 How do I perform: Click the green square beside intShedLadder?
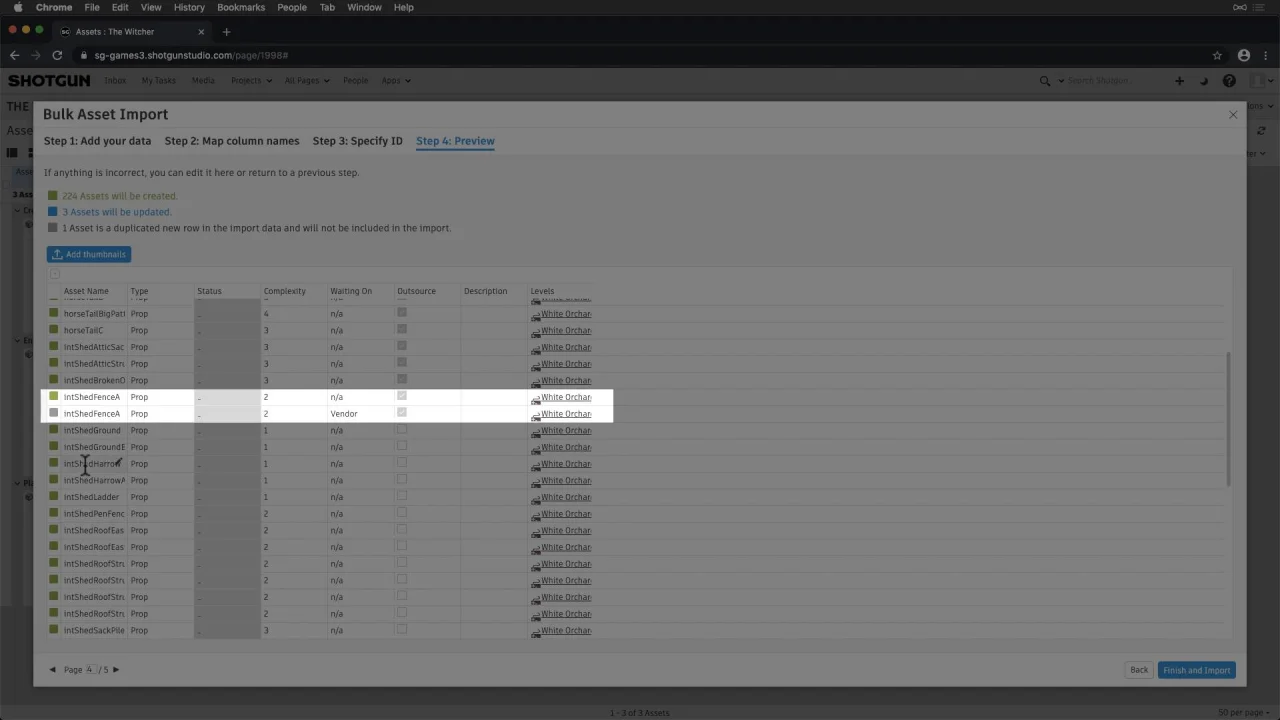pyautogui.click(x=54, y=497)
